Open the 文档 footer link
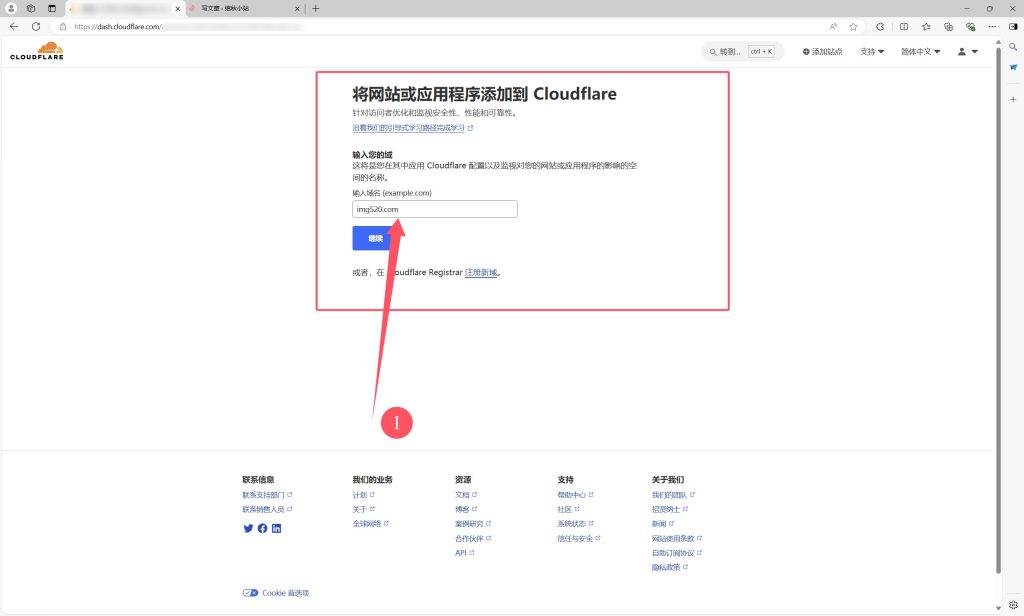1024x616 pixels. click(x=466, y=495)
